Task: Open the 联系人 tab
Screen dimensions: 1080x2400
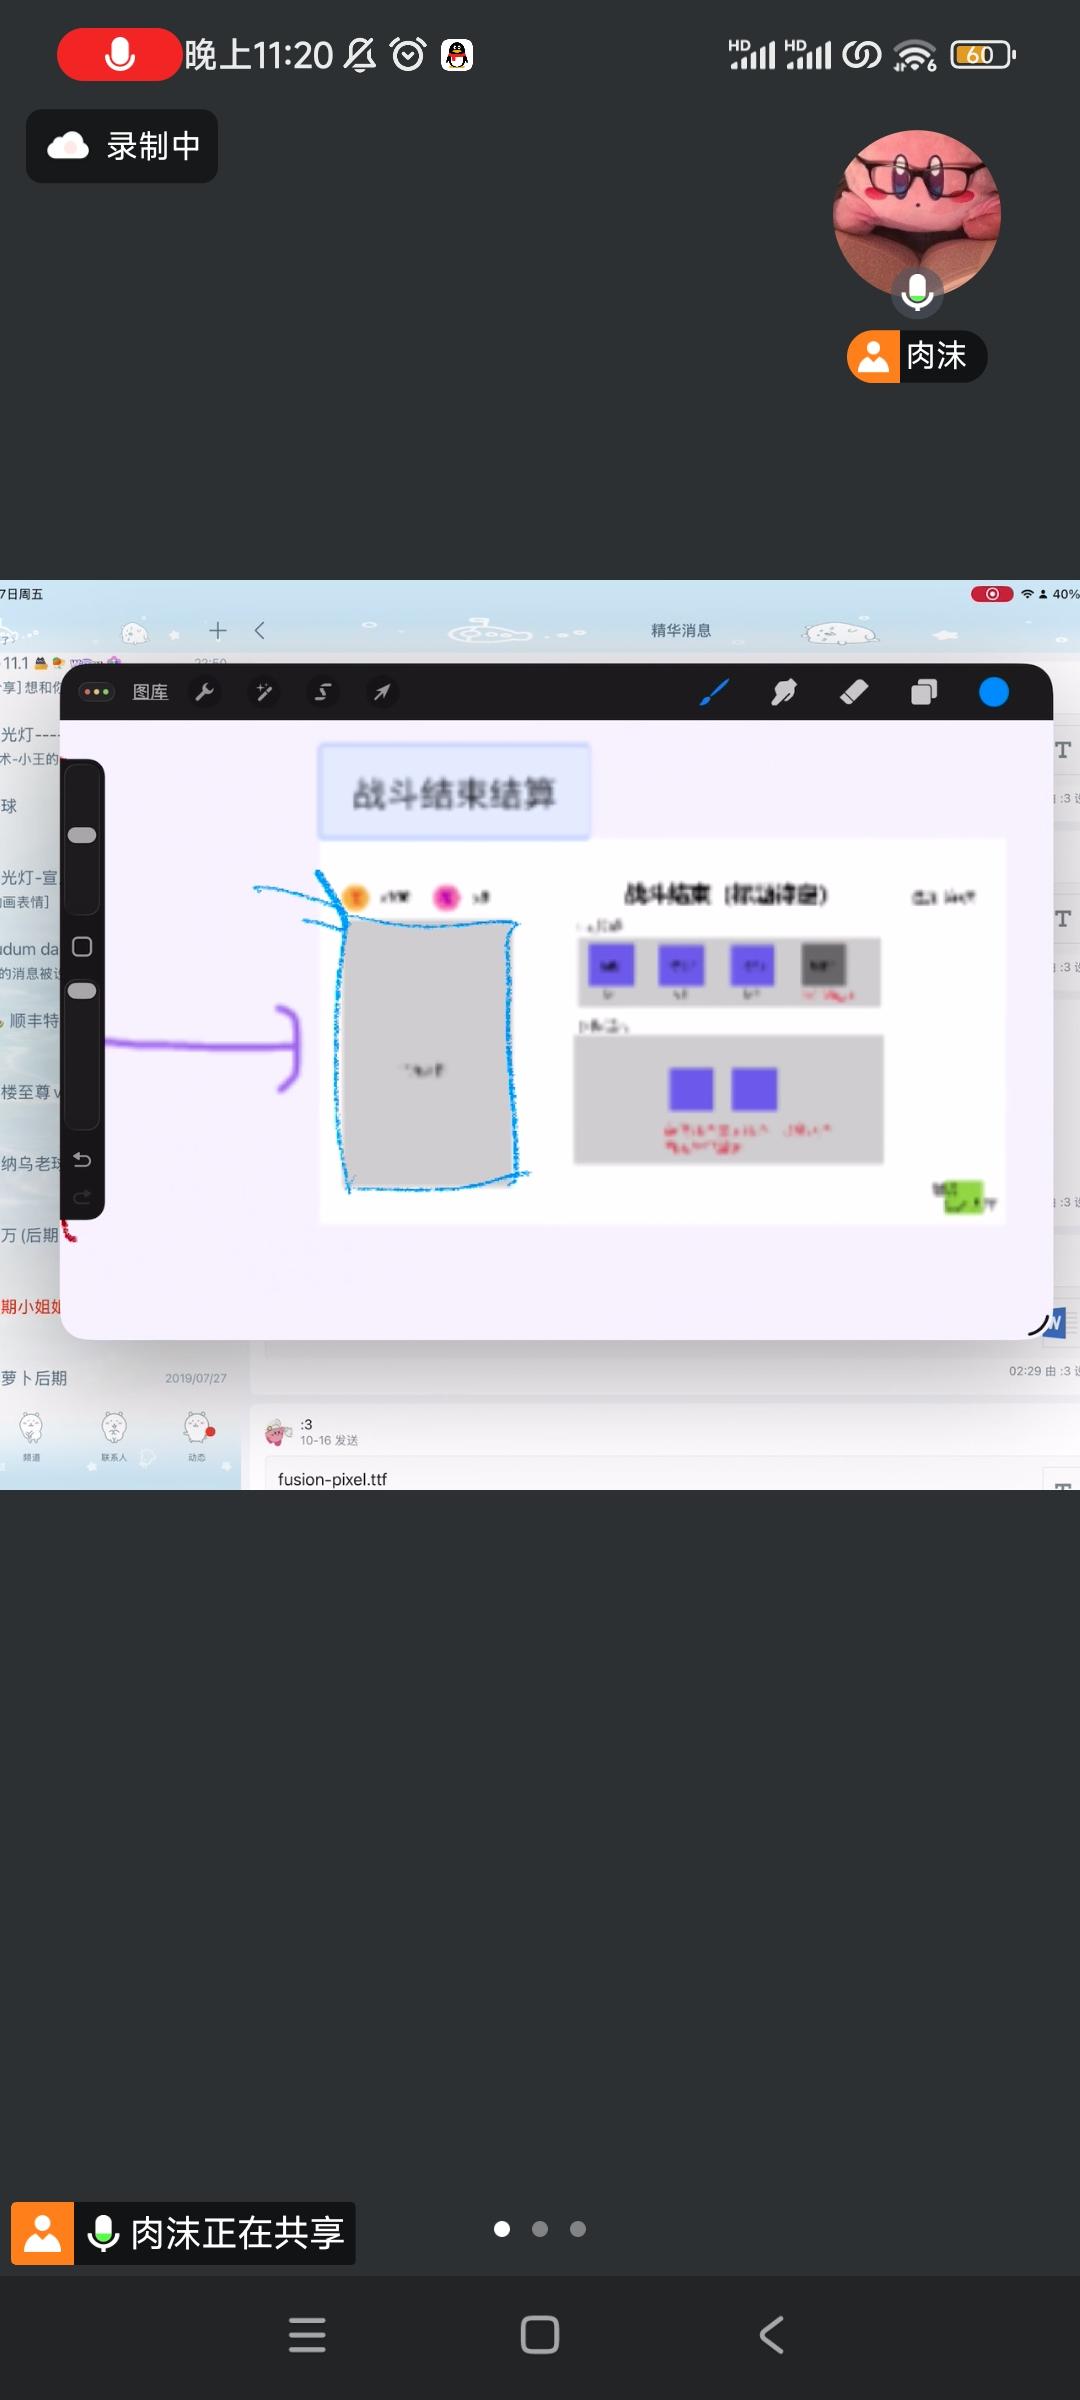Action: (114, 1436)
